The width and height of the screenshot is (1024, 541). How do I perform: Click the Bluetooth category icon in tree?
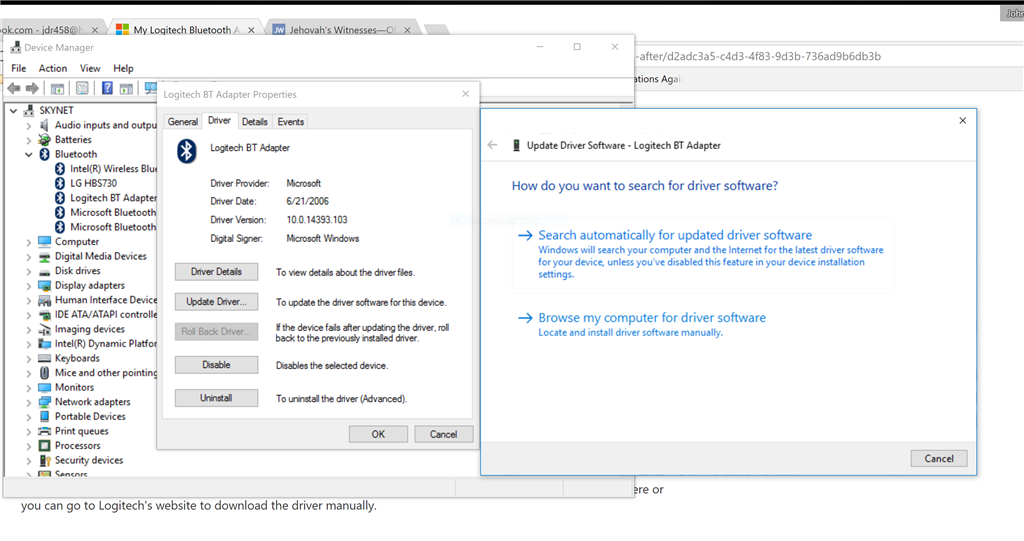(x=44, y=154)
